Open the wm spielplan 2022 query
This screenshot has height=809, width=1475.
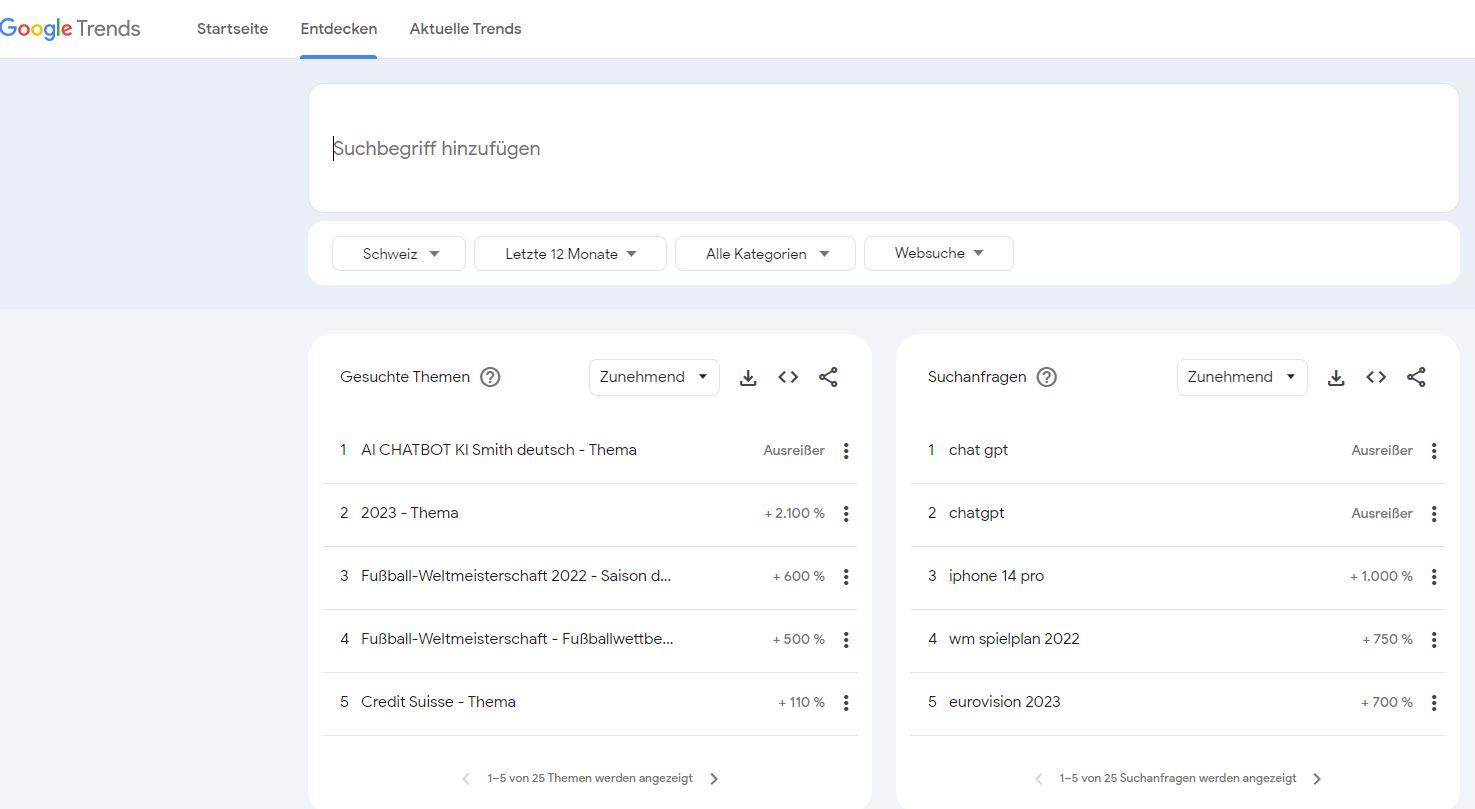(1014, 639)
